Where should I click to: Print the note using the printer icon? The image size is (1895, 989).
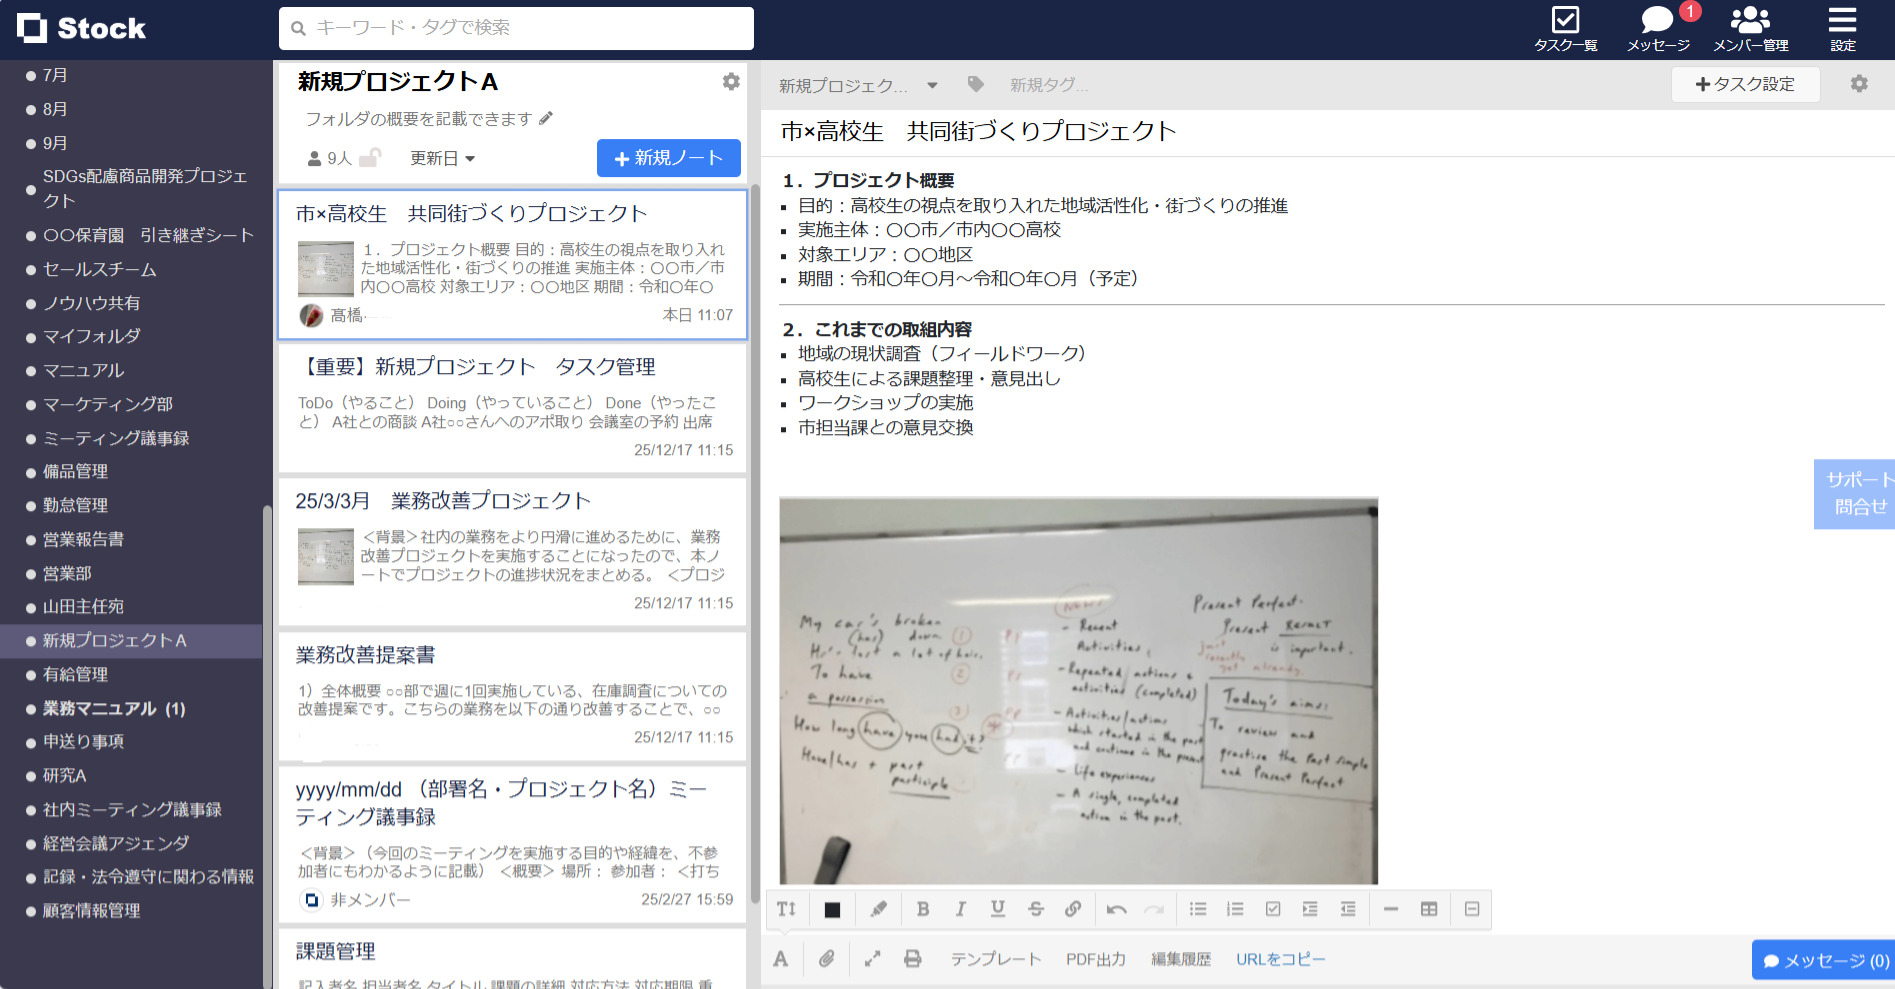click(x=911, y=958)
